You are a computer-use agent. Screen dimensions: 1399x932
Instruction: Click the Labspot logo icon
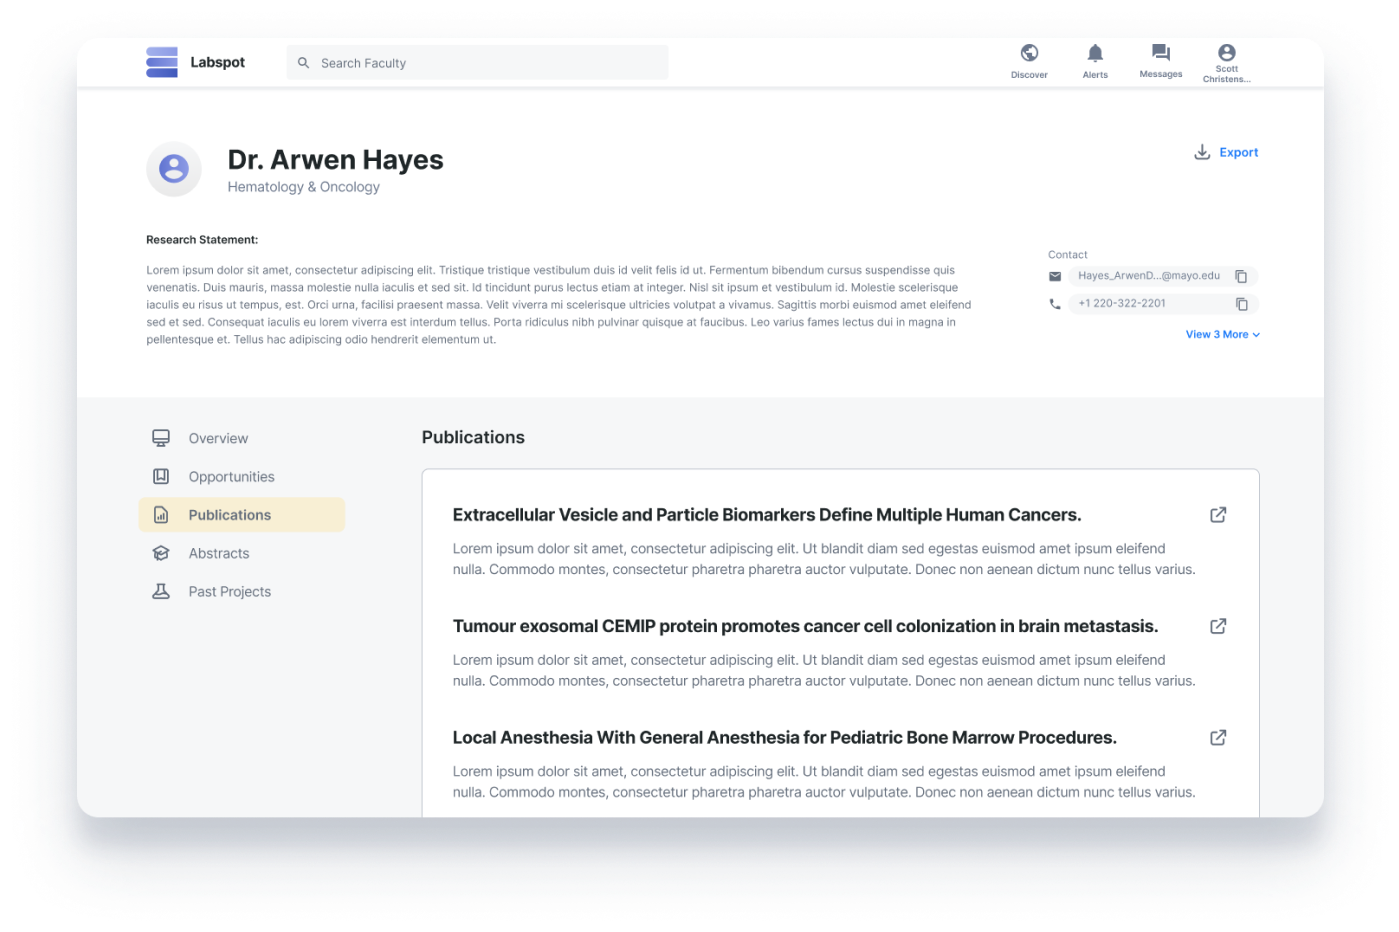161,62
